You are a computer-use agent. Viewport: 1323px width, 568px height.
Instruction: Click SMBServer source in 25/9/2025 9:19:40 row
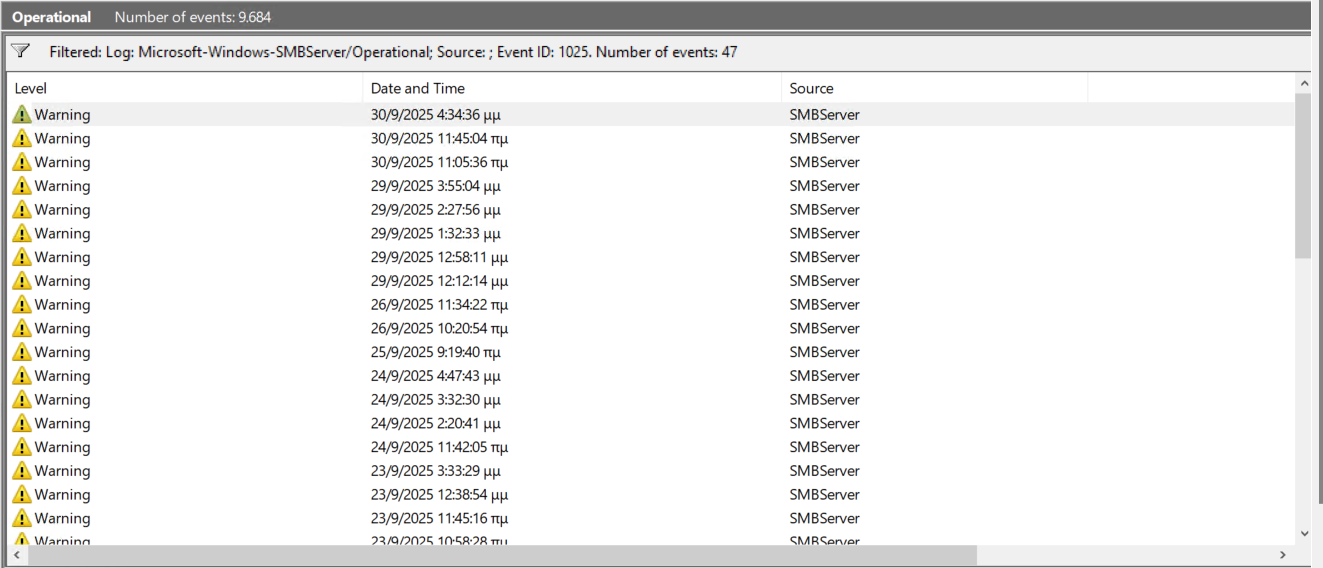point(824,352)
